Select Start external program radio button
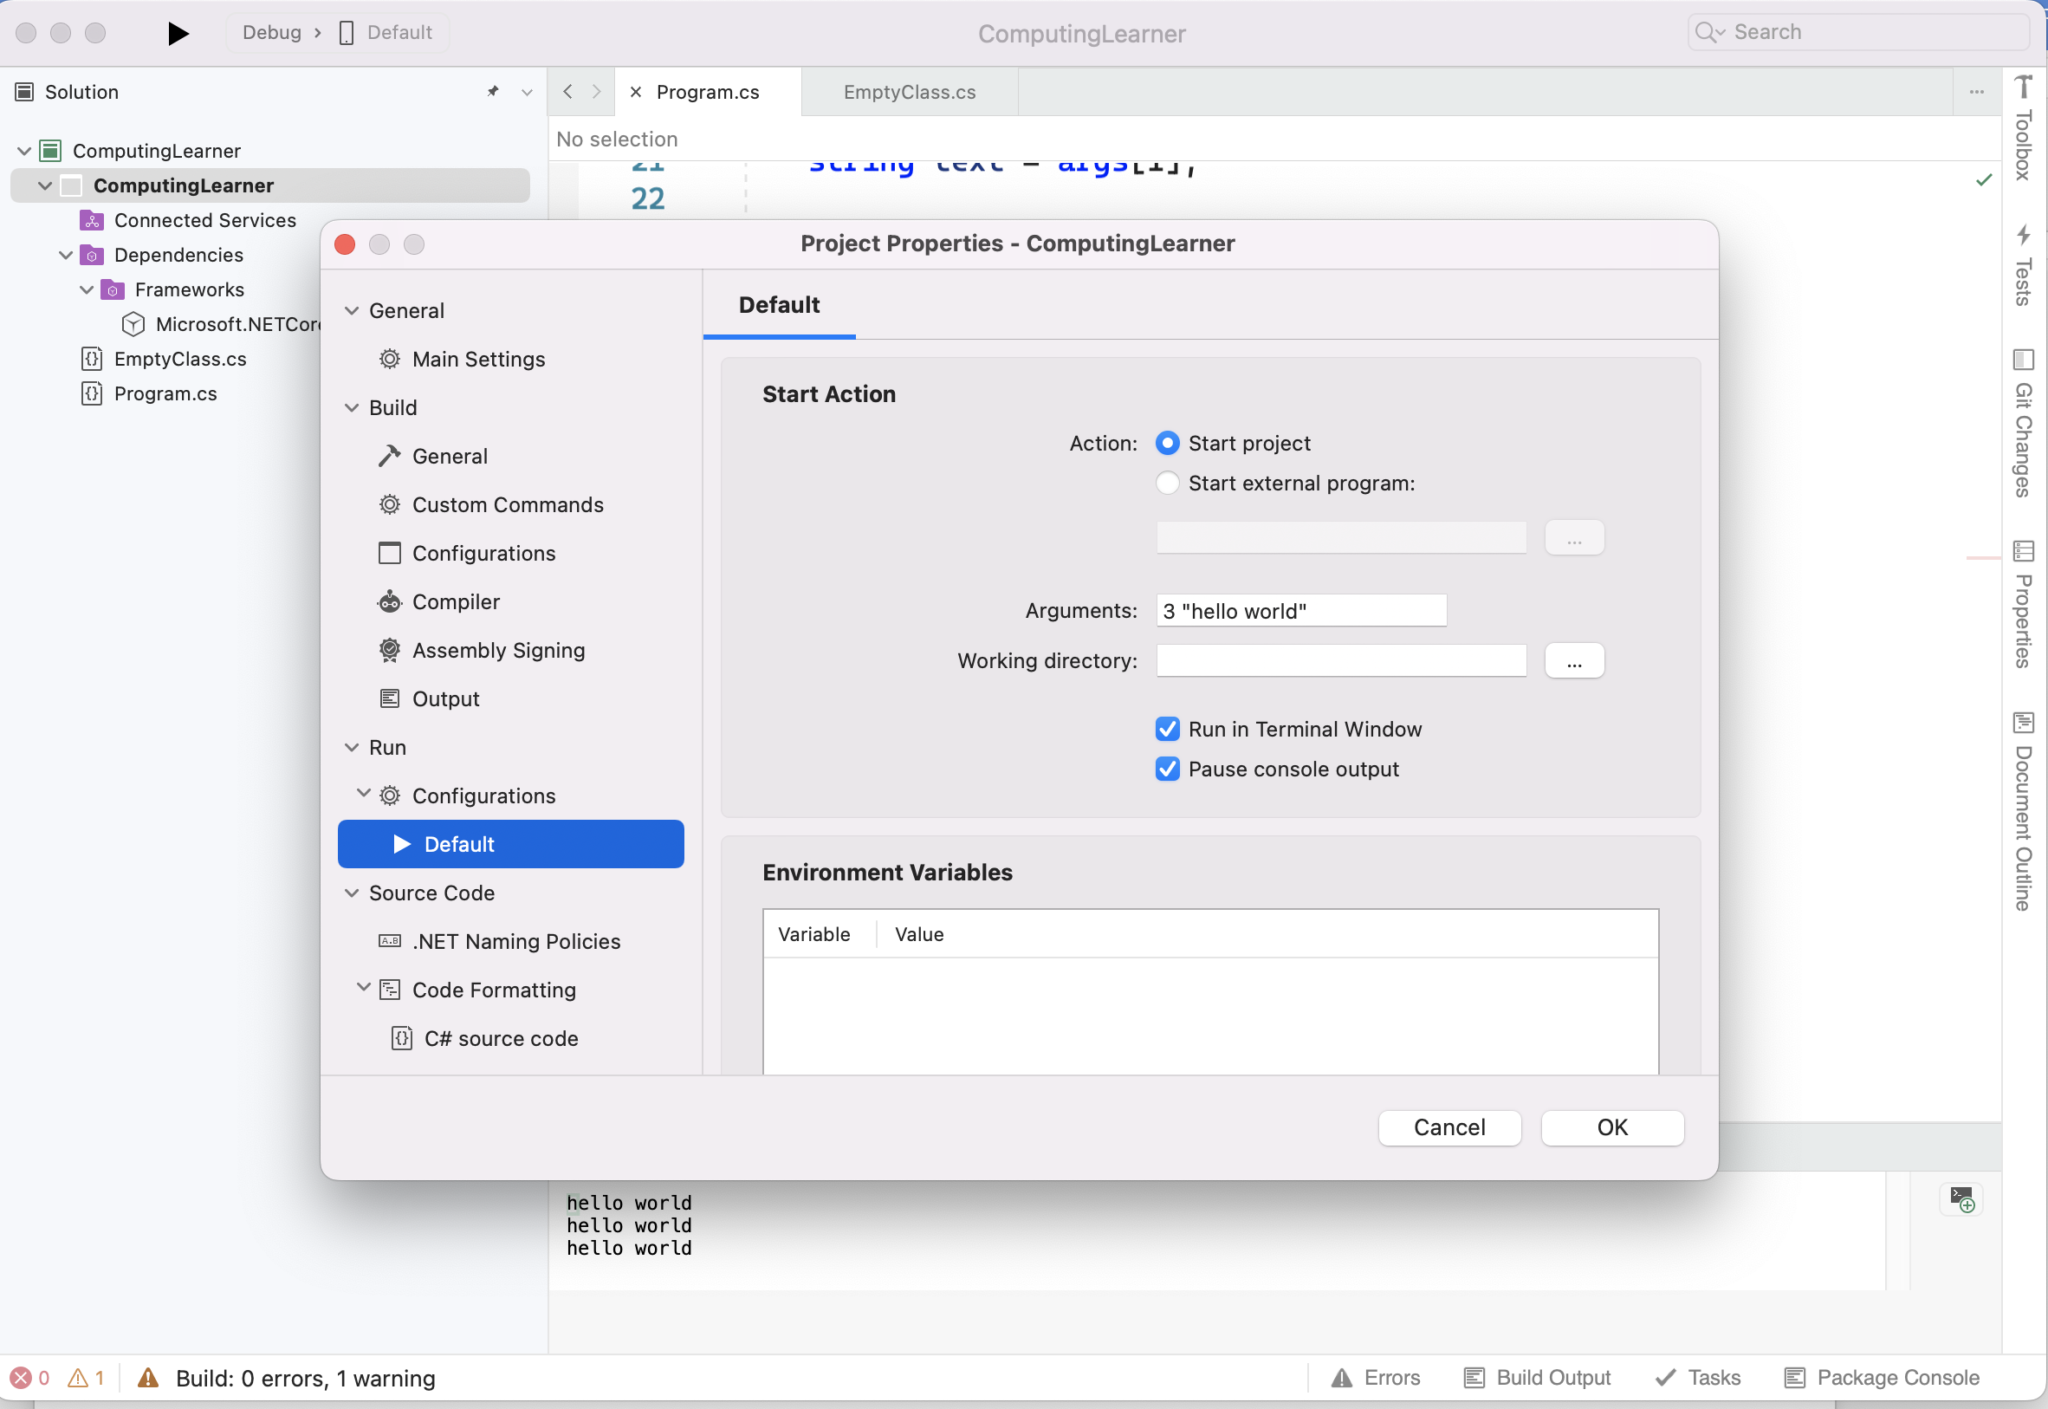 pos(1167,483)
